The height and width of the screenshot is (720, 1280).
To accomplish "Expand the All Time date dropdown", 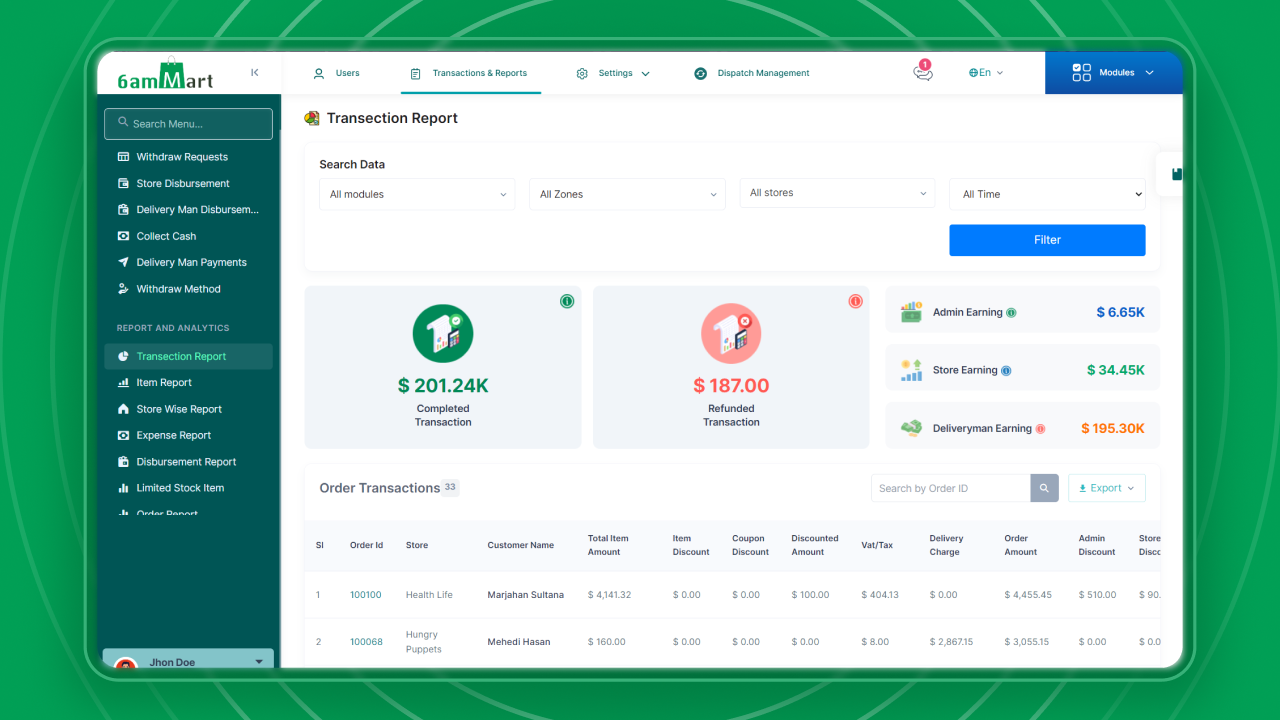I will [1047, 194].
